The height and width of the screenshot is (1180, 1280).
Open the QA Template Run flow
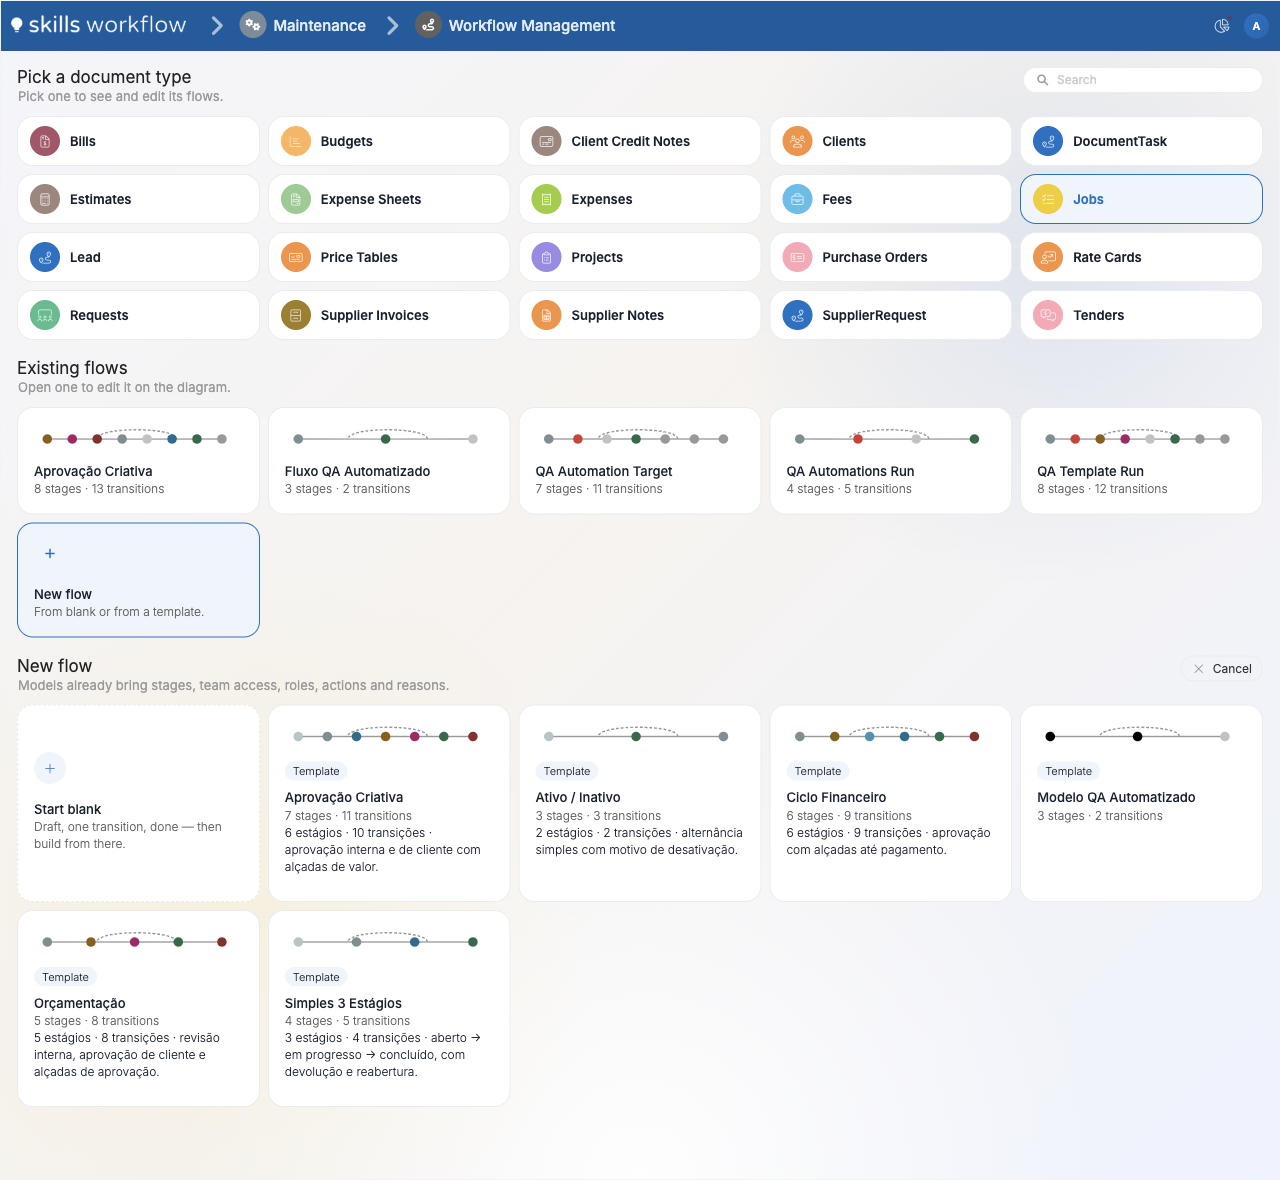[x=1141, y=461]
